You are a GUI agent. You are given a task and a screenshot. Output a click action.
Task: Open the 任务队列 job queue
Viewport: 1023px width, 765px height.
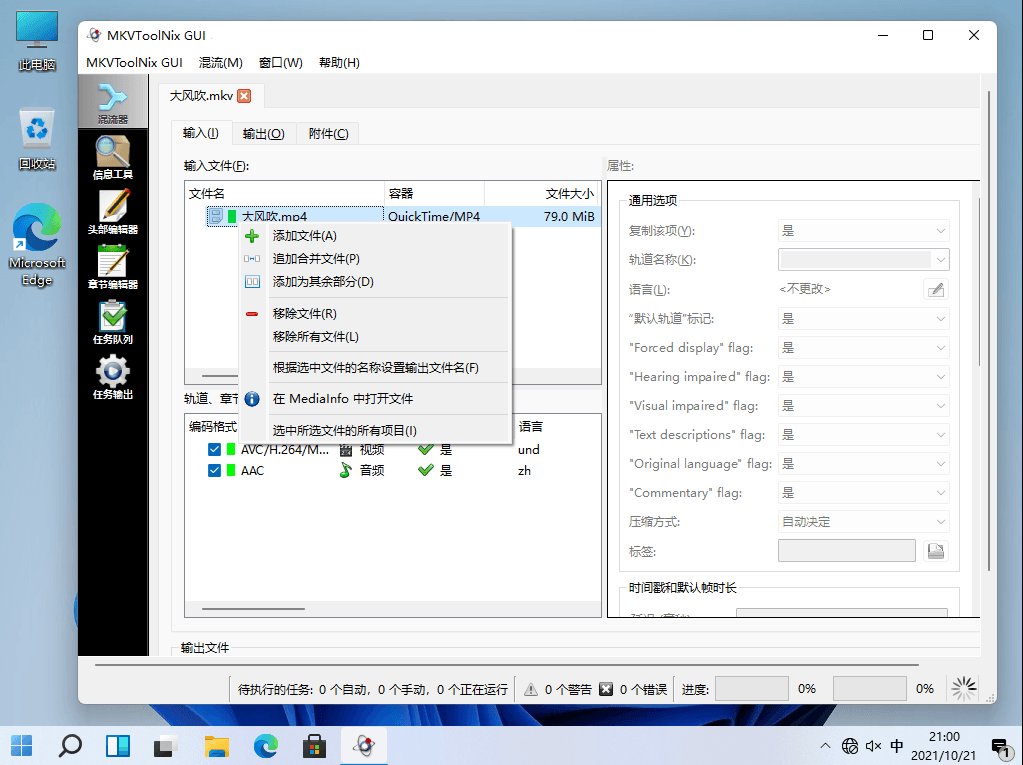(x=113, y=322)
